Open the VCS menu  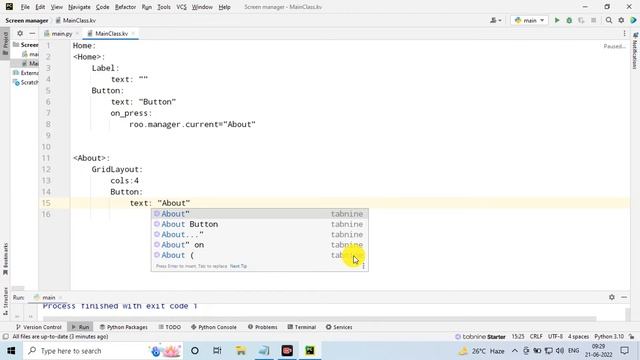coord(181,7)
